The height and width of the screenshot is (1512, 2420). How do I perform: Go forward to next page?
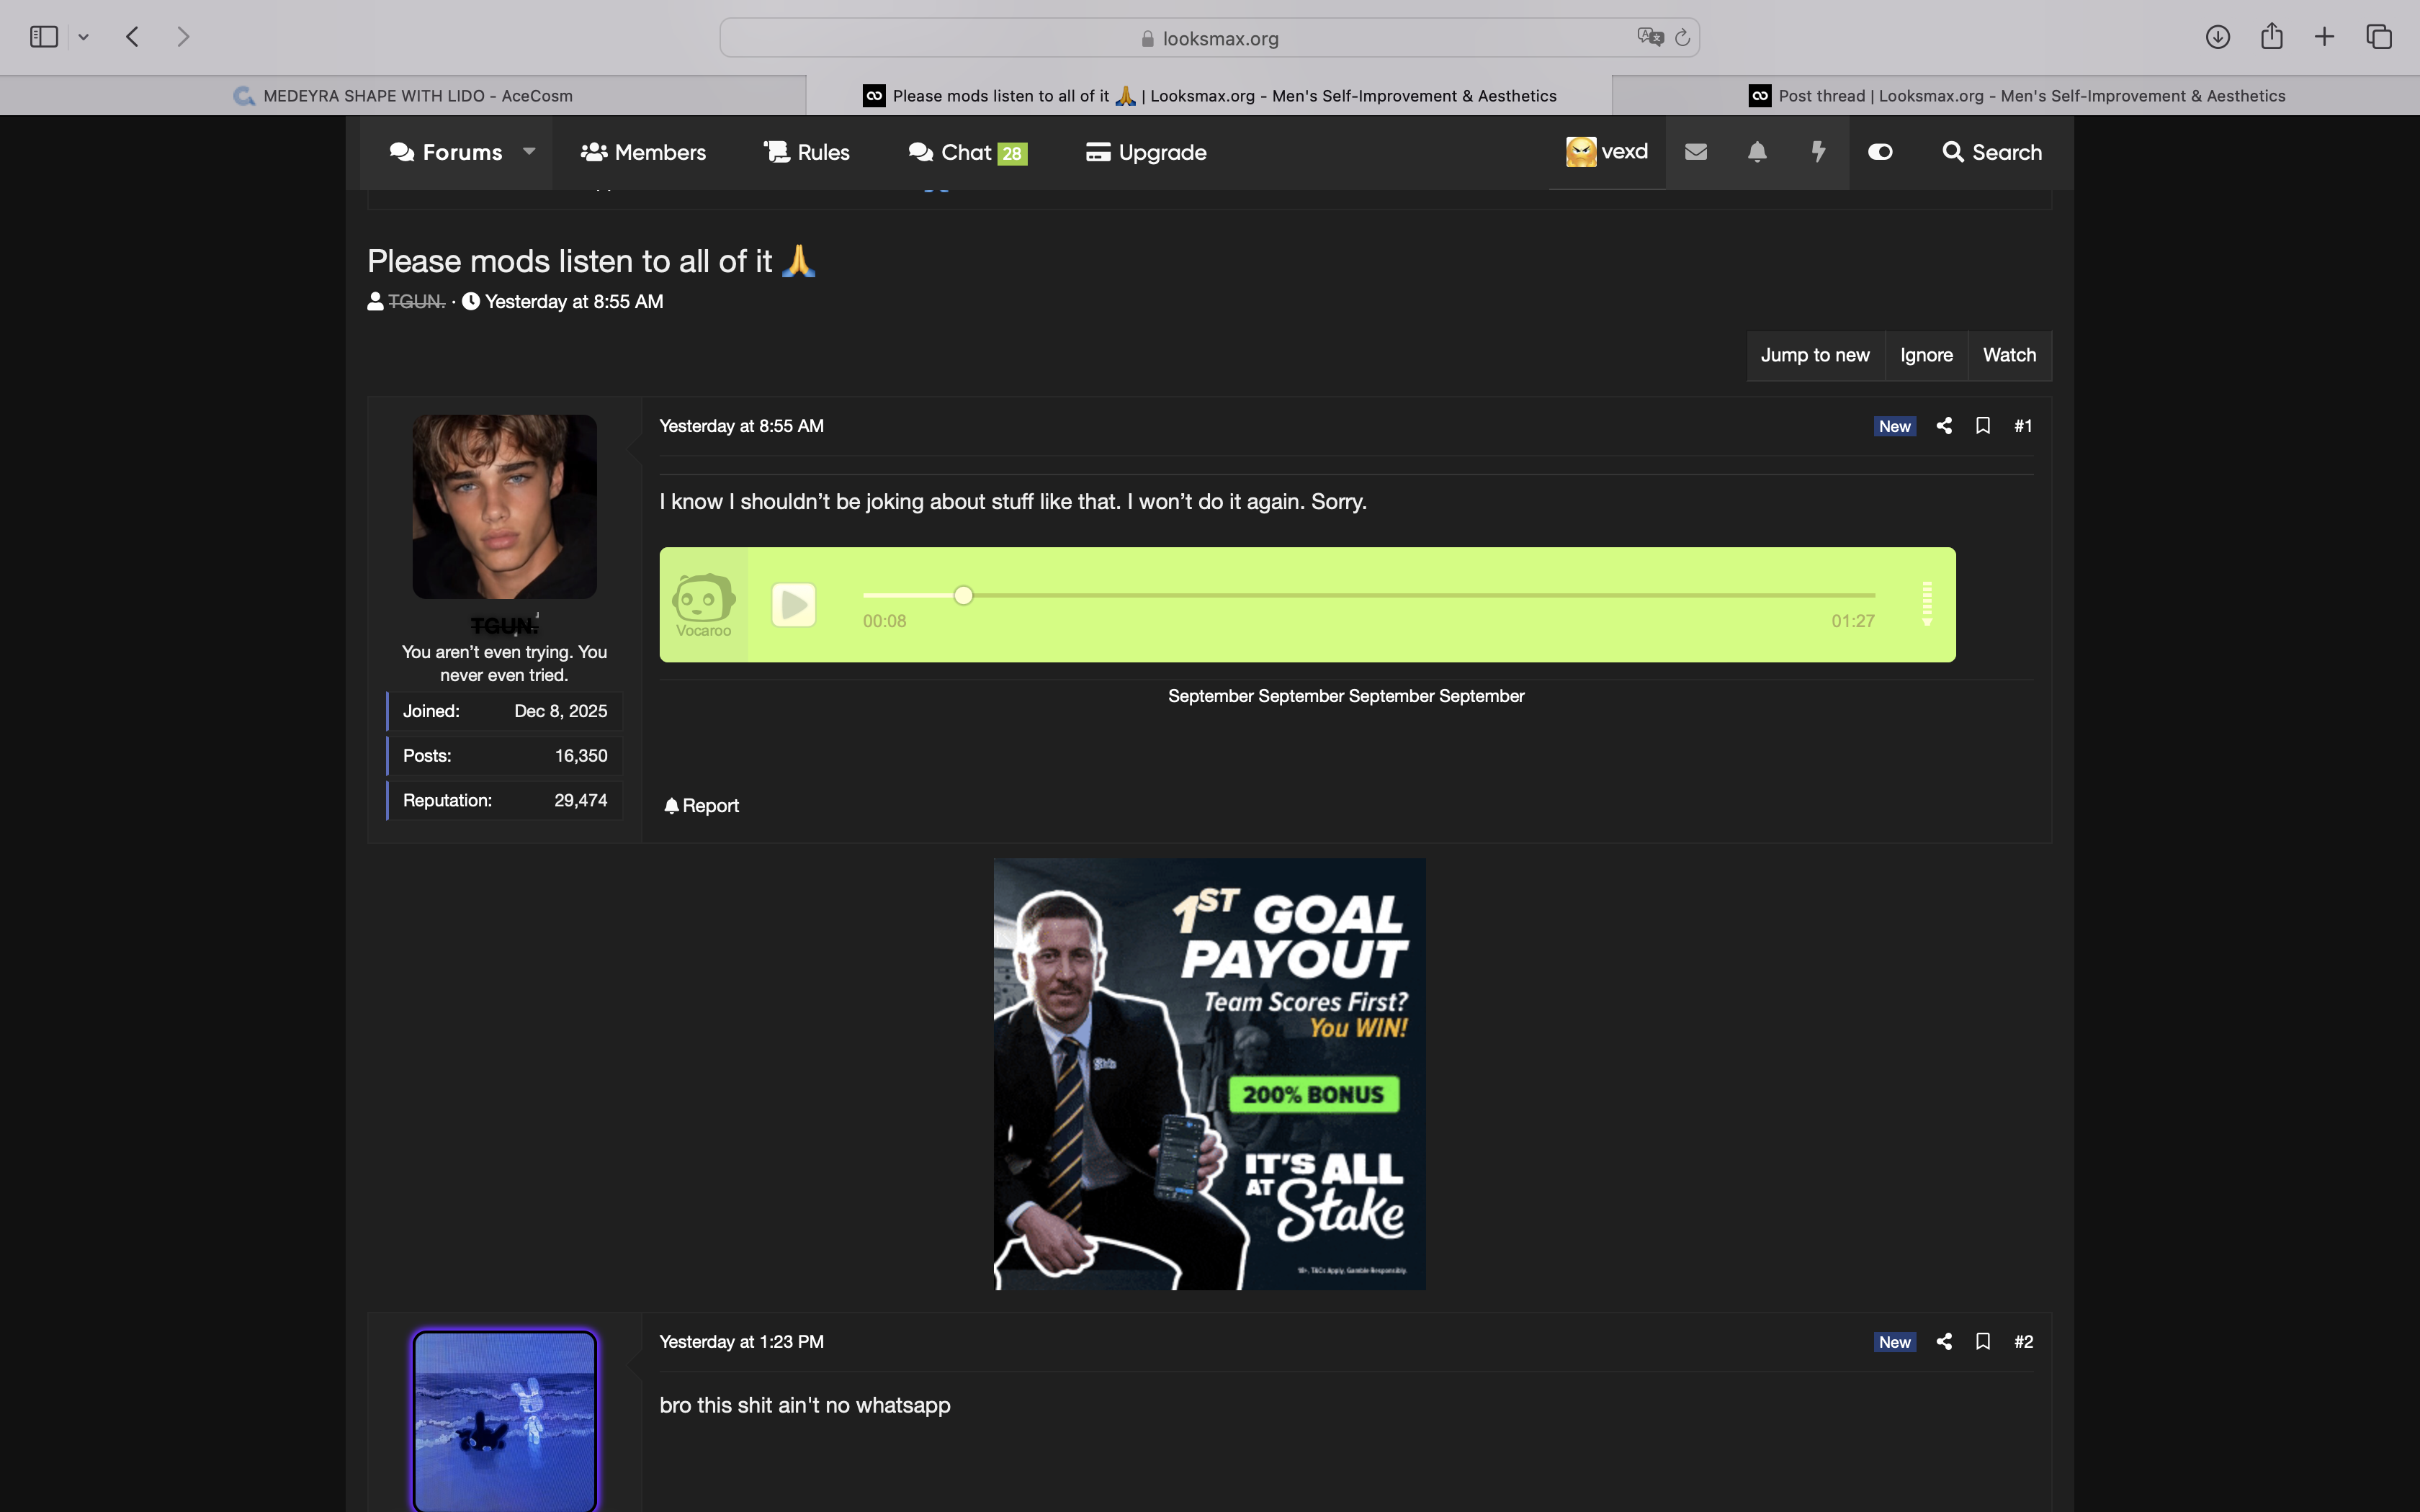pos(183,37)
